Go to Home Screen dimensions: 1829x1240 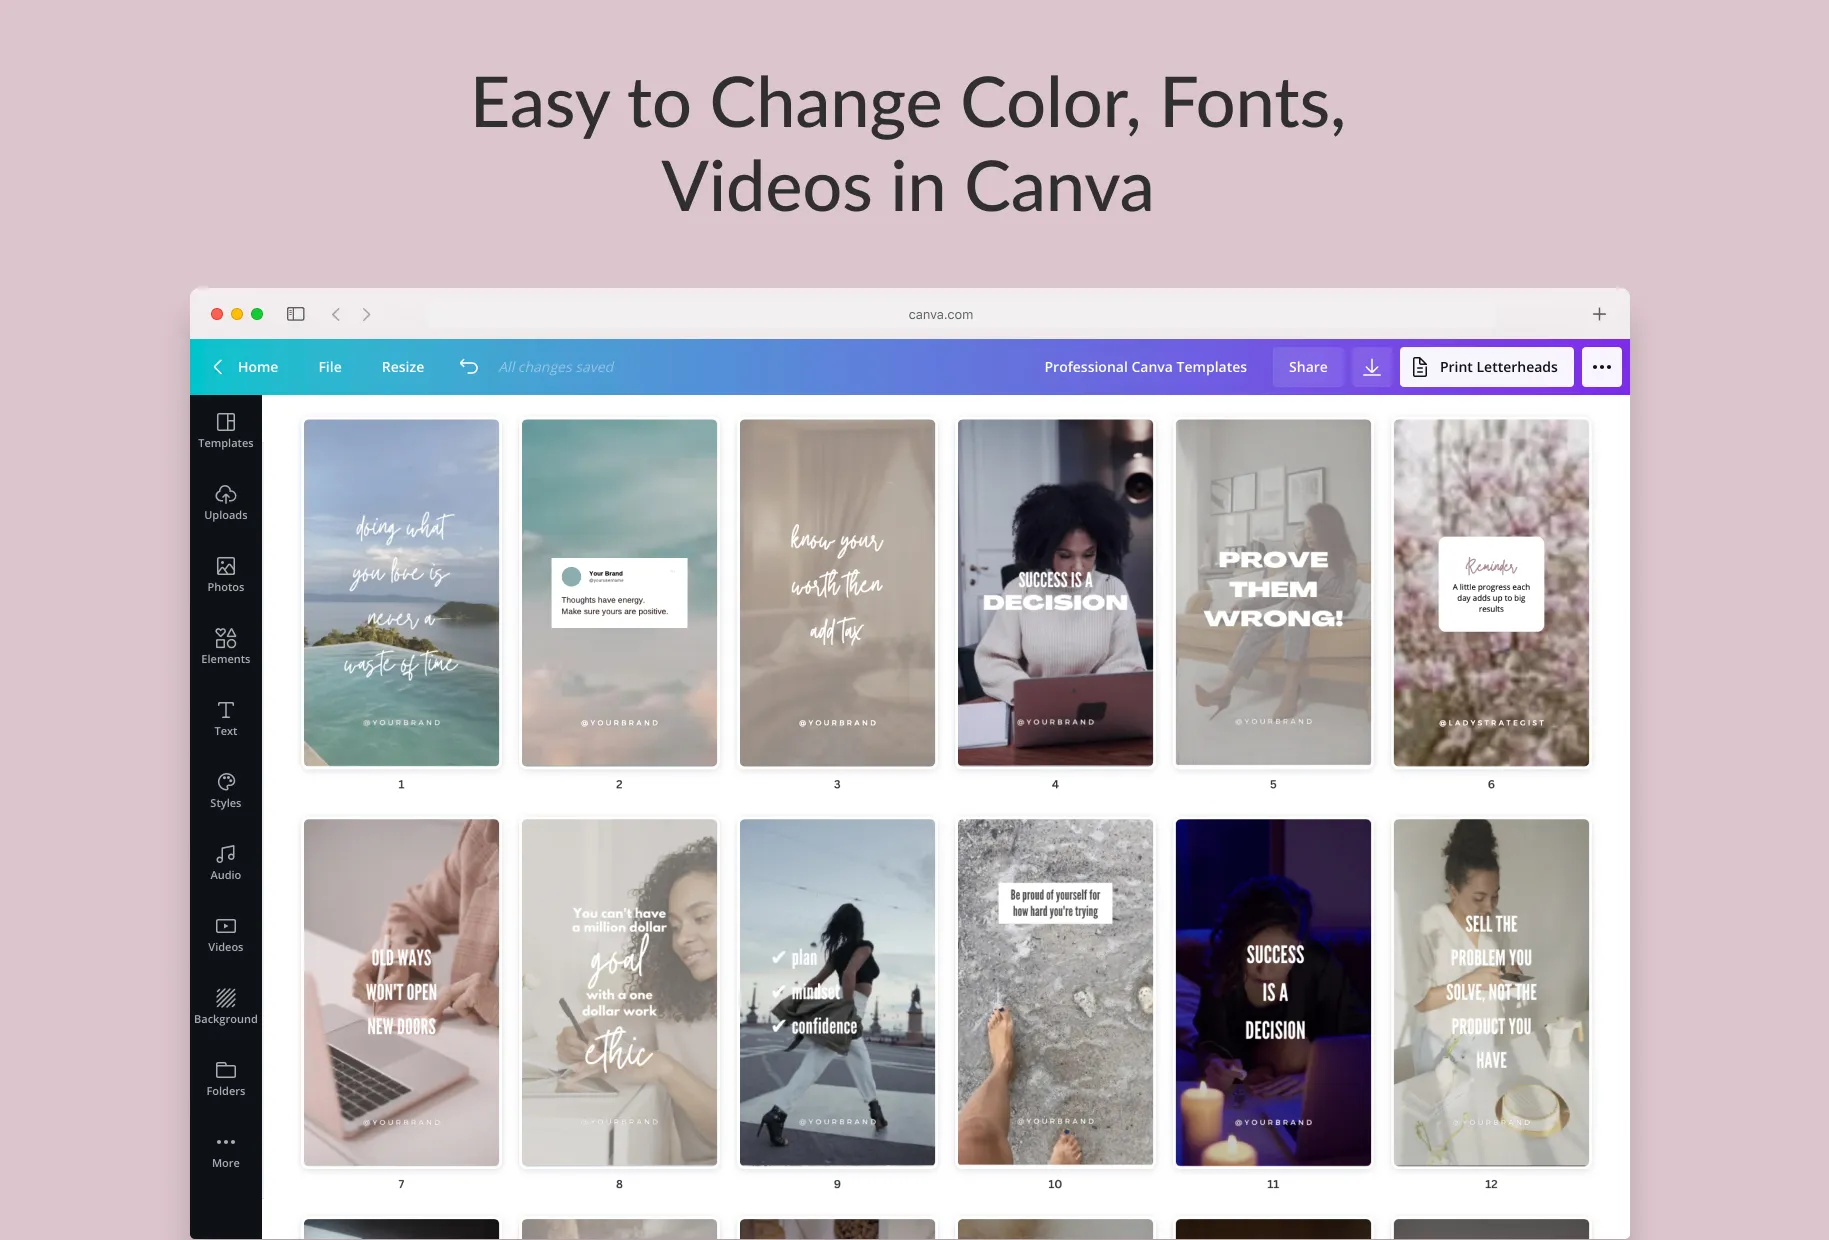click(258, 367)
